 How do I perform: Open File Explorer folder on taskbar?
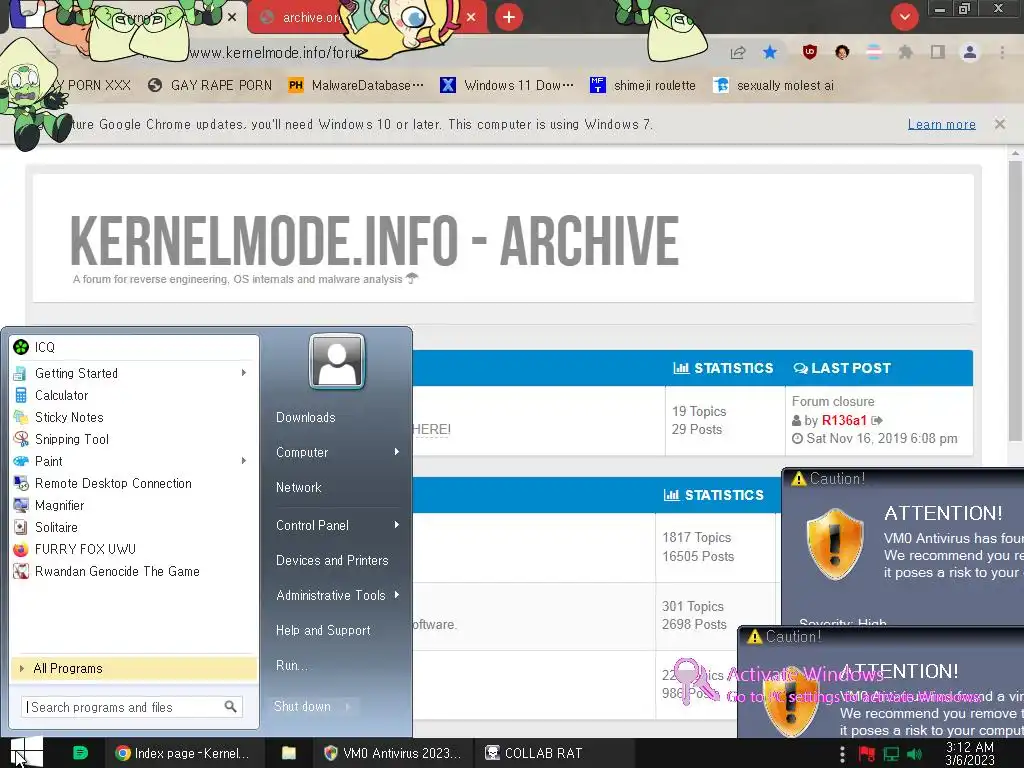tap(289, 753)
